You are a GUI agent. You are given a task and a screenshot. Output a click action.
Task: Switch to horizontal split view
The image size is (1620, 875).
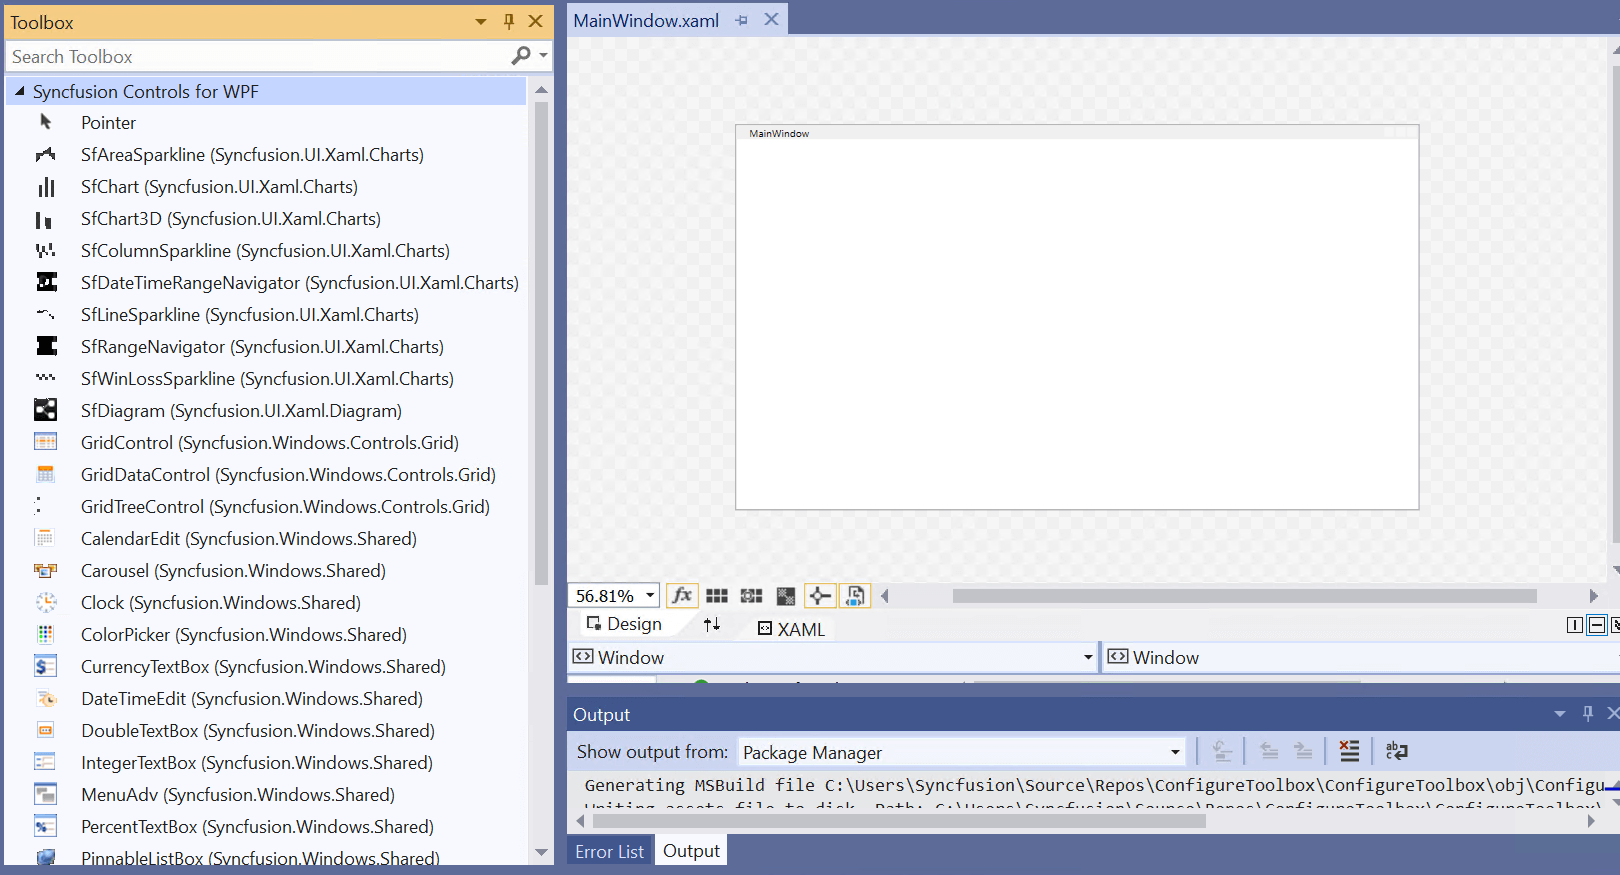coord(1597,625)
